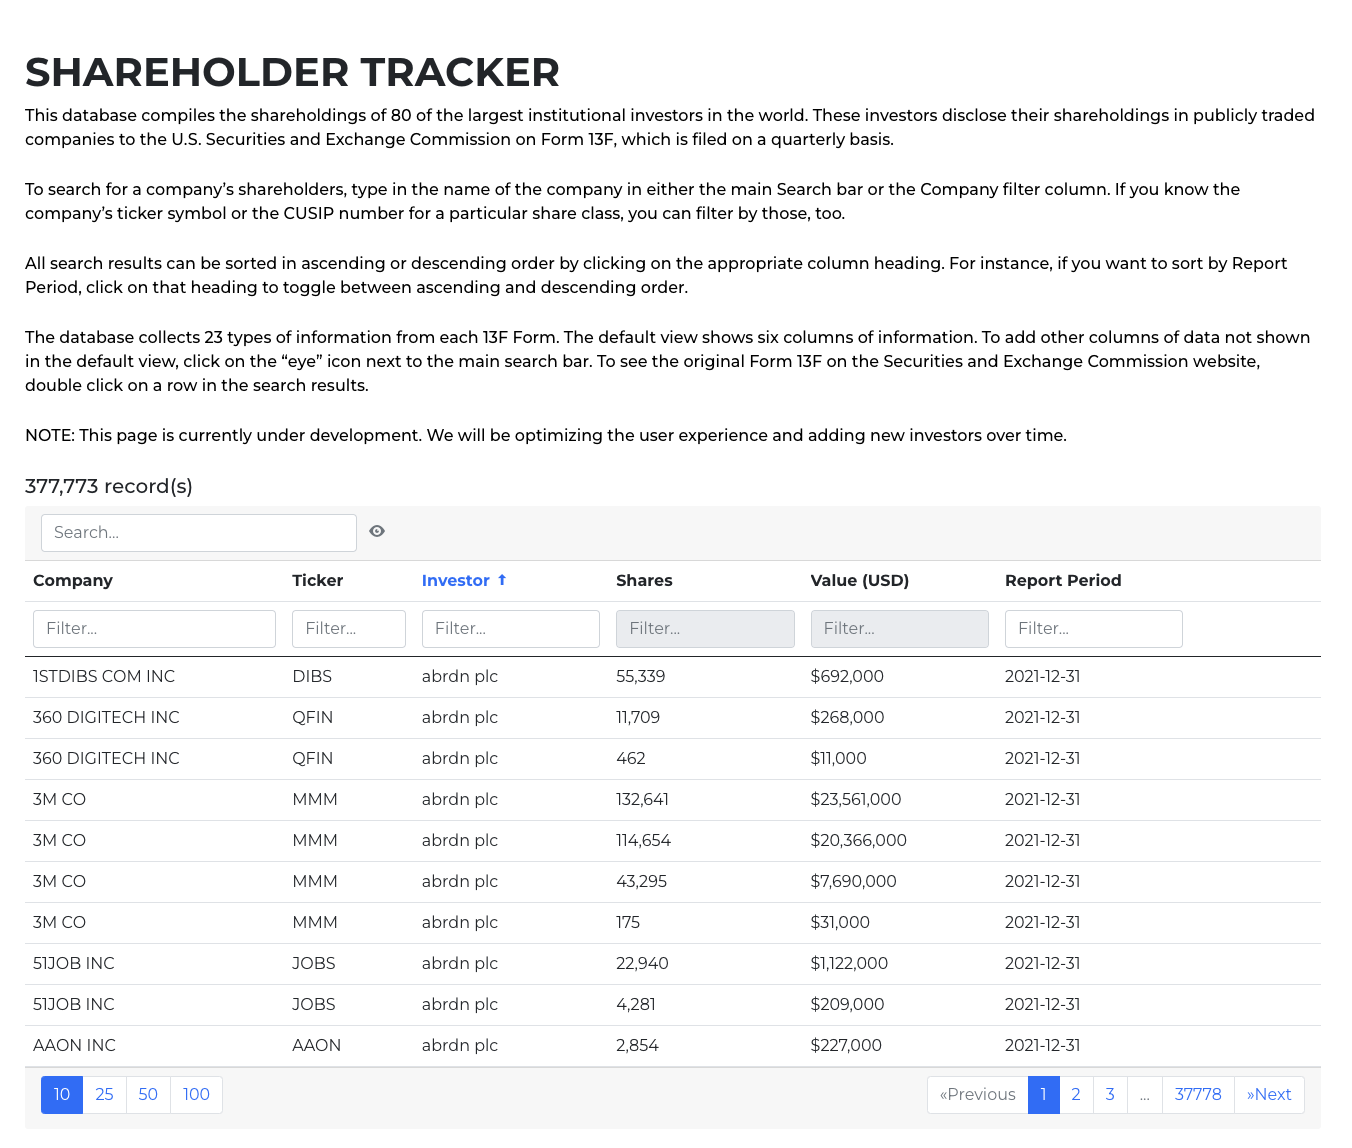Select the 1STDIBS COM INC company cell

tap(104, 676)
